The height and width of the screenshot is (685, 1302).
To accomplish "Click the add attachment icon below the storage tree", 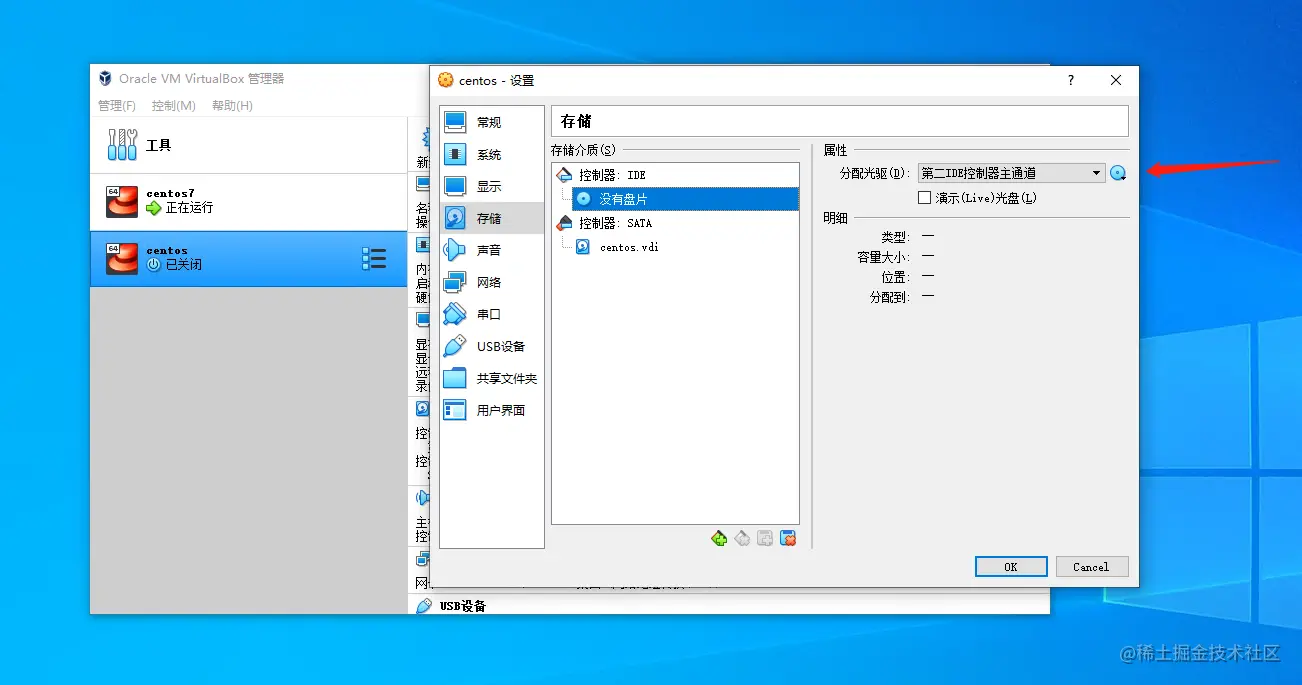I will pos(765,538).
